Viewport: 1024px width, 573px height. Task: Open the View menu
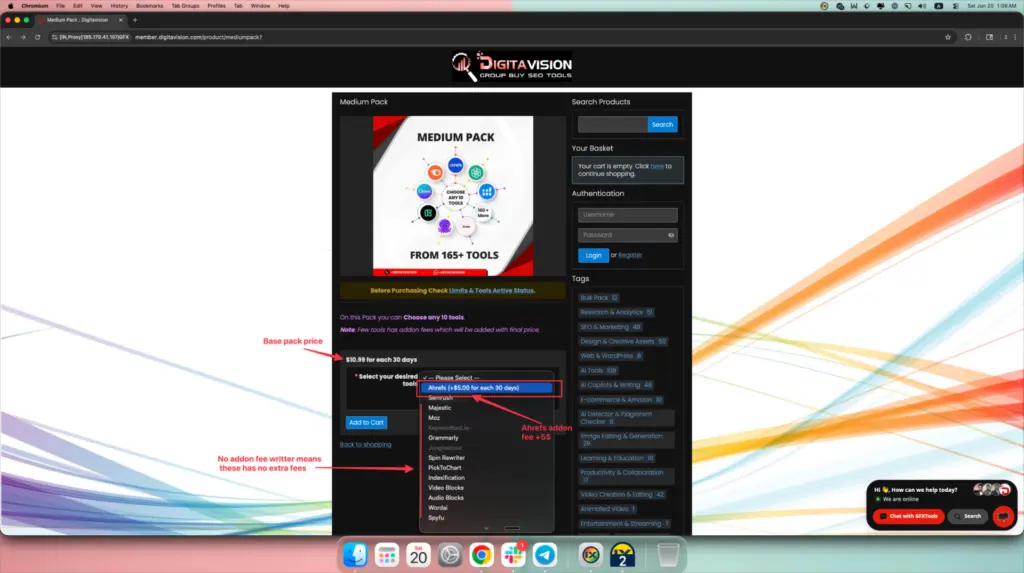(x=96, y=6)
